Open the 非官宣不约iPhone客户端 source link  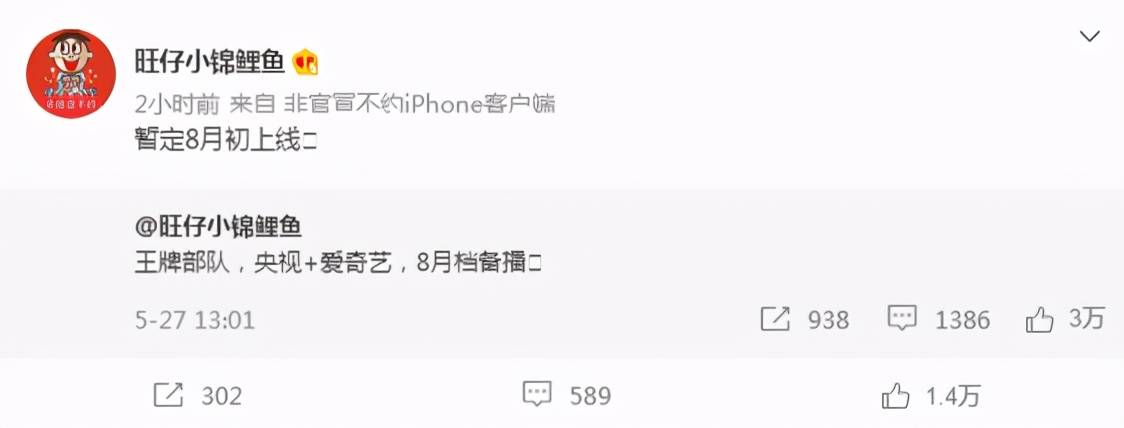420,105
